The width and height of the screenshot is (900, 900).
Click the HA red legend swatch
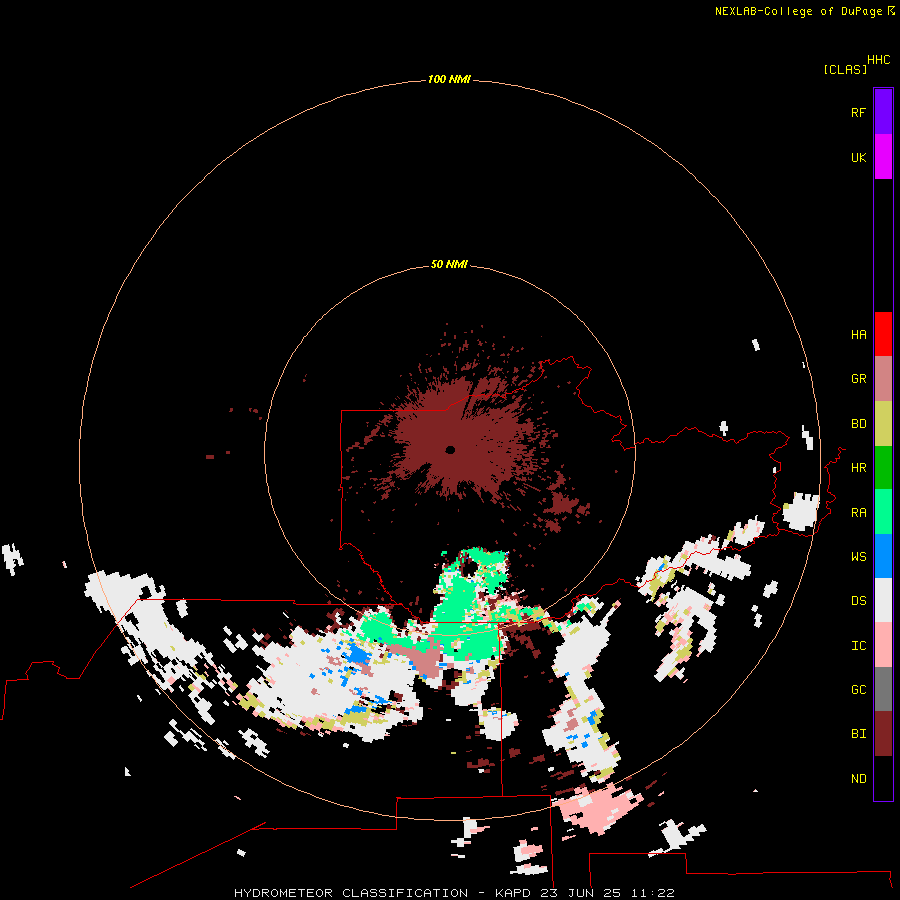883,334
